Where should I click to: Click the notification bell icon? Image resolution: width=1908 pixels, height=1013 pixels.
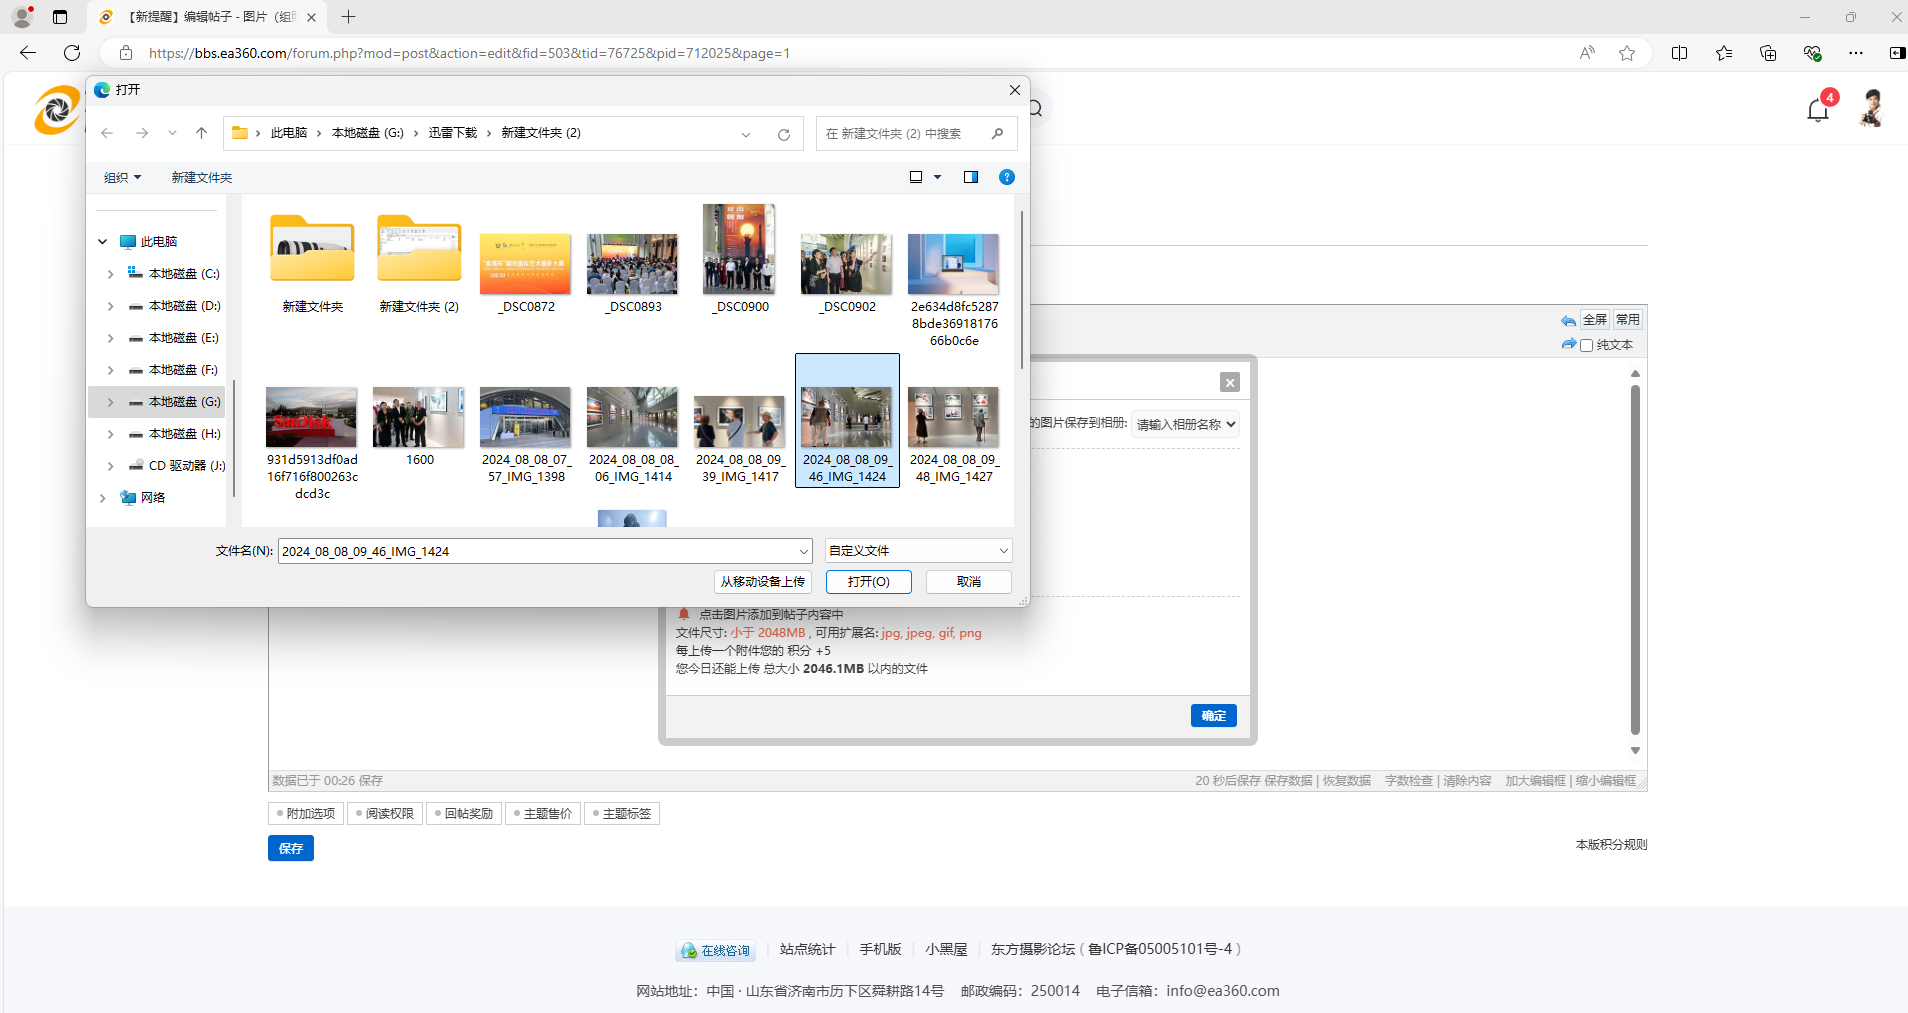tap(1818, 110)
